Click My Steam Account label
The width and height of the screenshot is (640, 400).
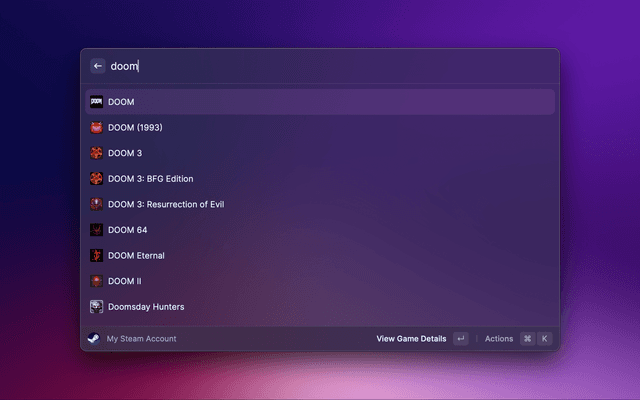pyautogui.click(x=141, y=339)
